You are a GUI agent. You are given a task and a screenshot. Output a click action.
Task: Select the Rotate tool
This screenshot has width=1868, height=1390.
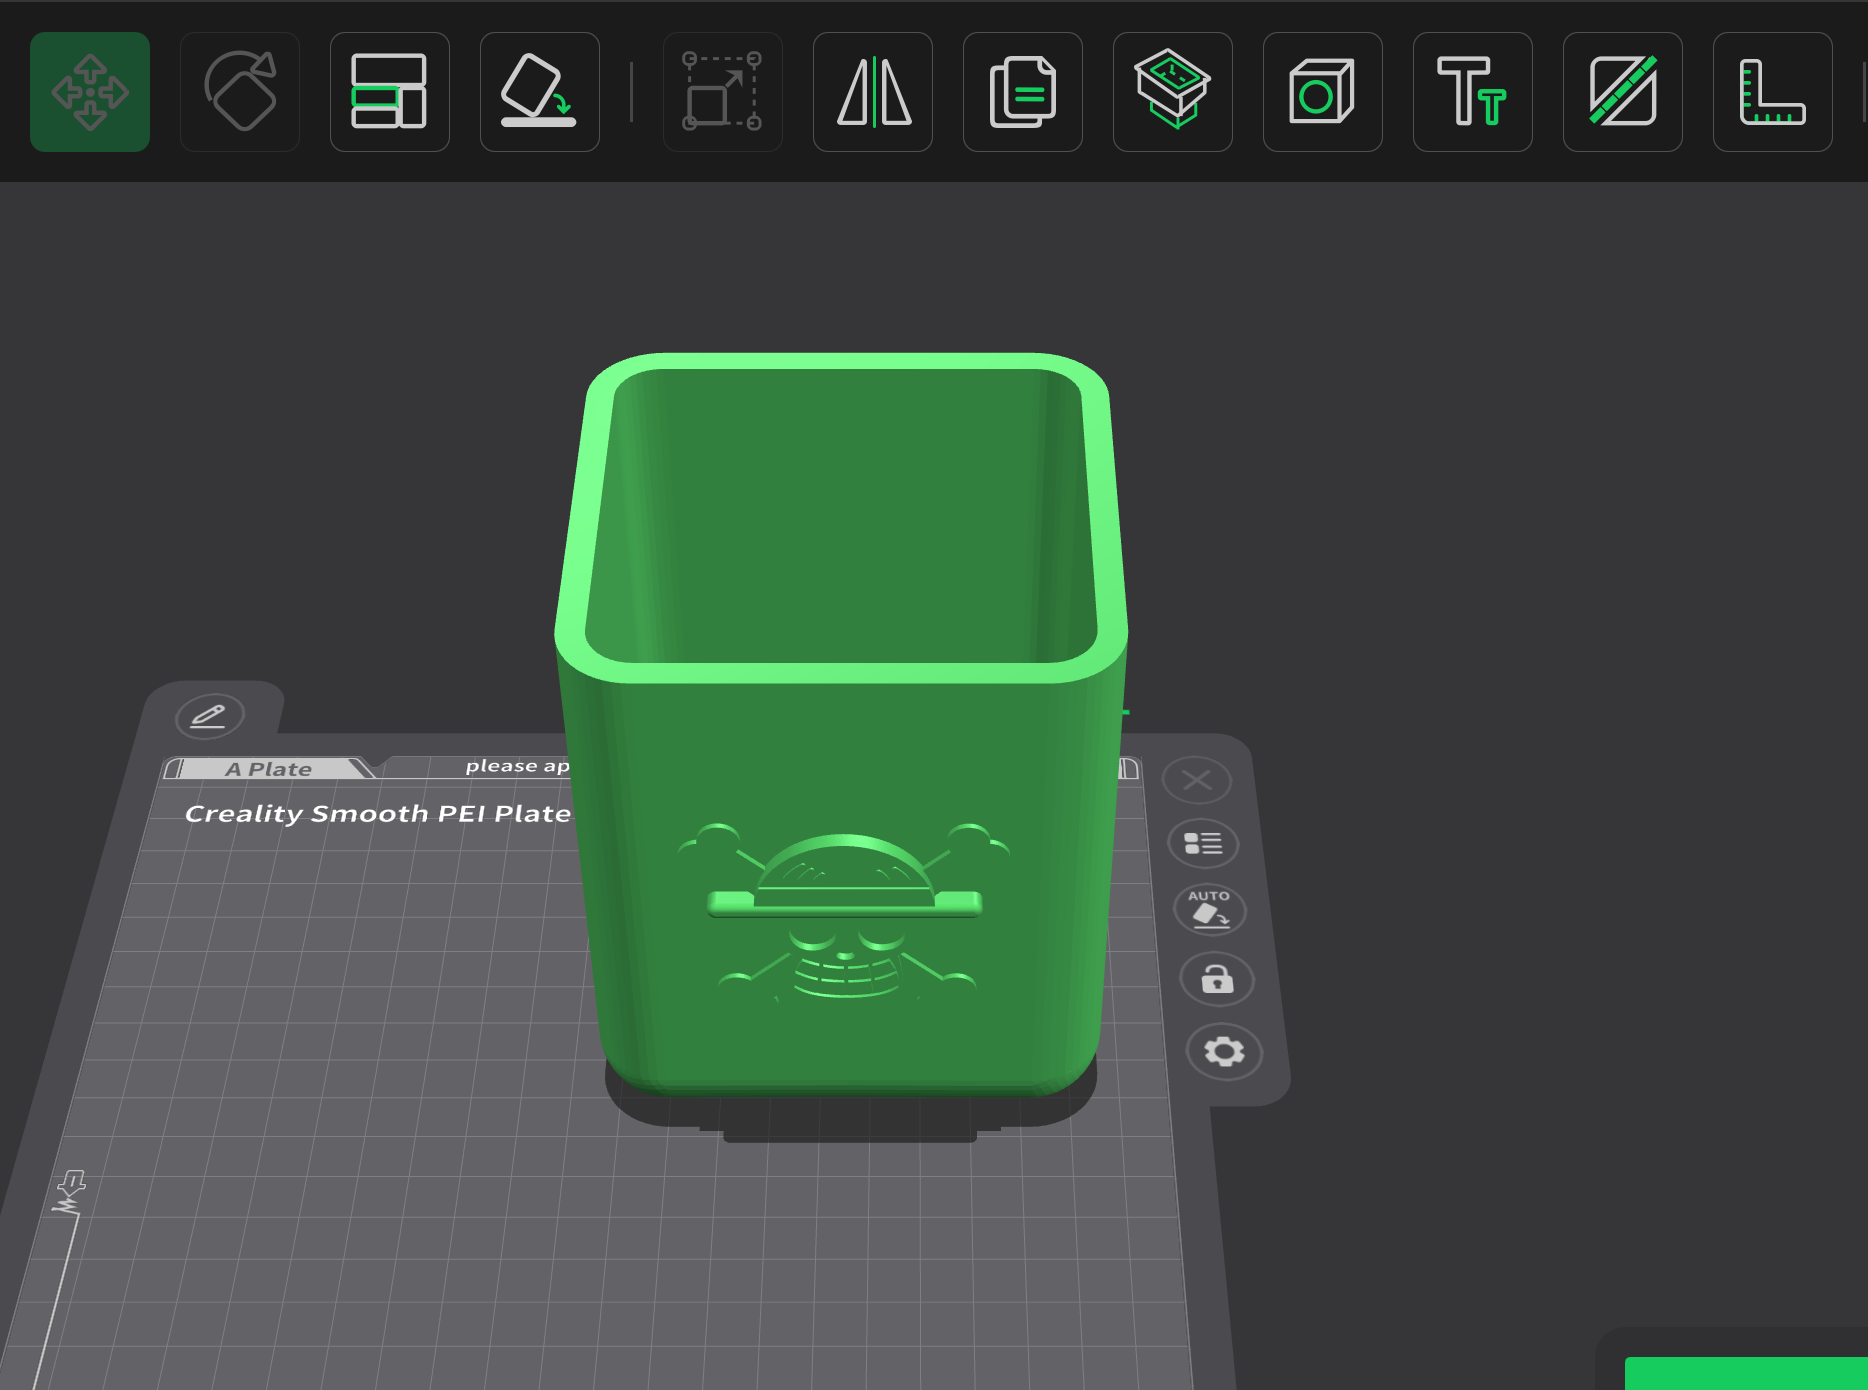pos(240,92)
